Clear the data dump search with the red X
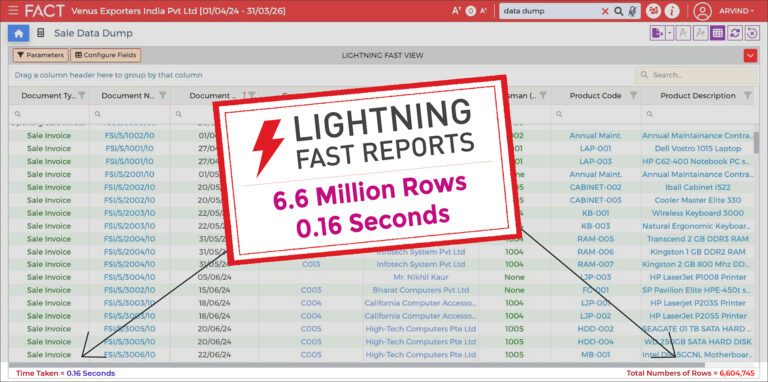This screenshot has height=382, width=768. tap(605, 11)
